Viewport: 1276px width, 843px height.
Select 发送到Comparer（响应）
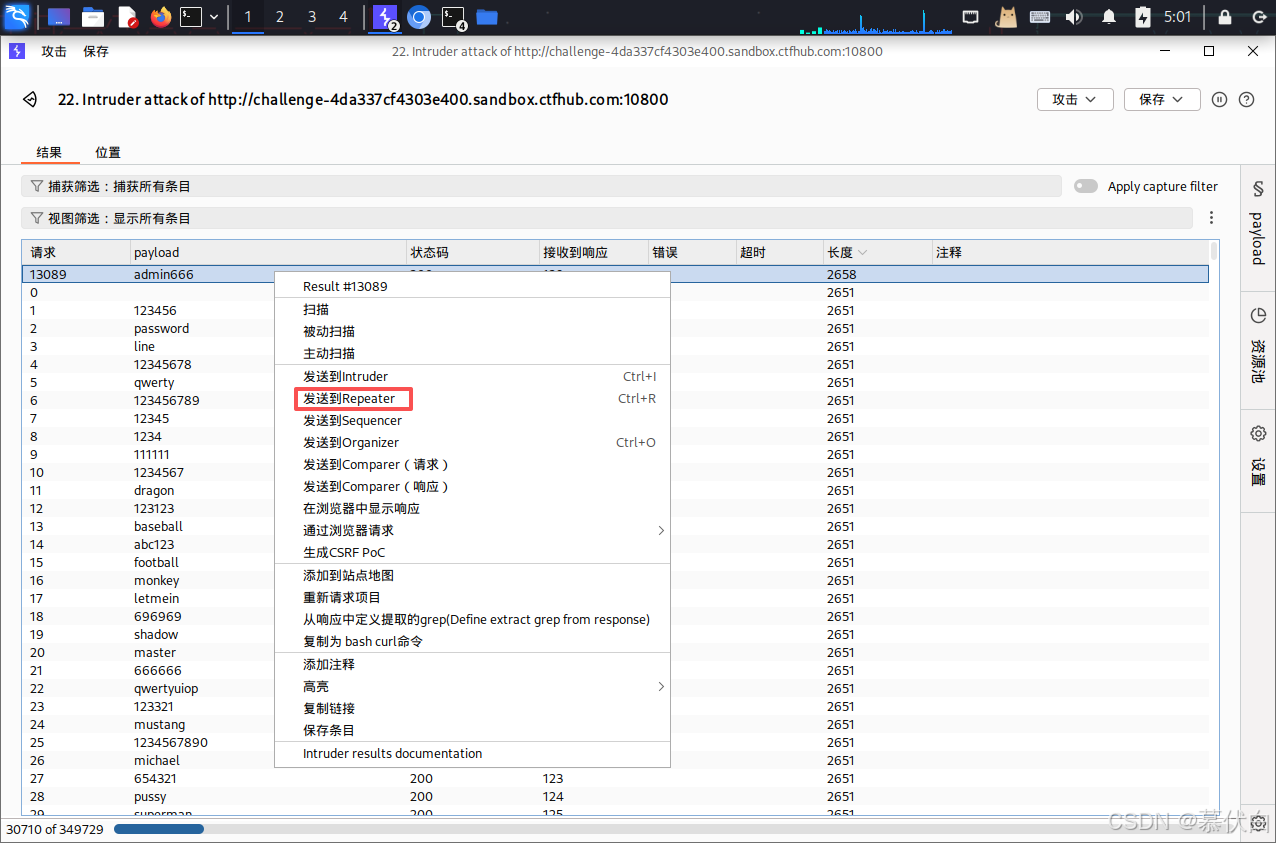pyautogui.click(x=472, y=486)
